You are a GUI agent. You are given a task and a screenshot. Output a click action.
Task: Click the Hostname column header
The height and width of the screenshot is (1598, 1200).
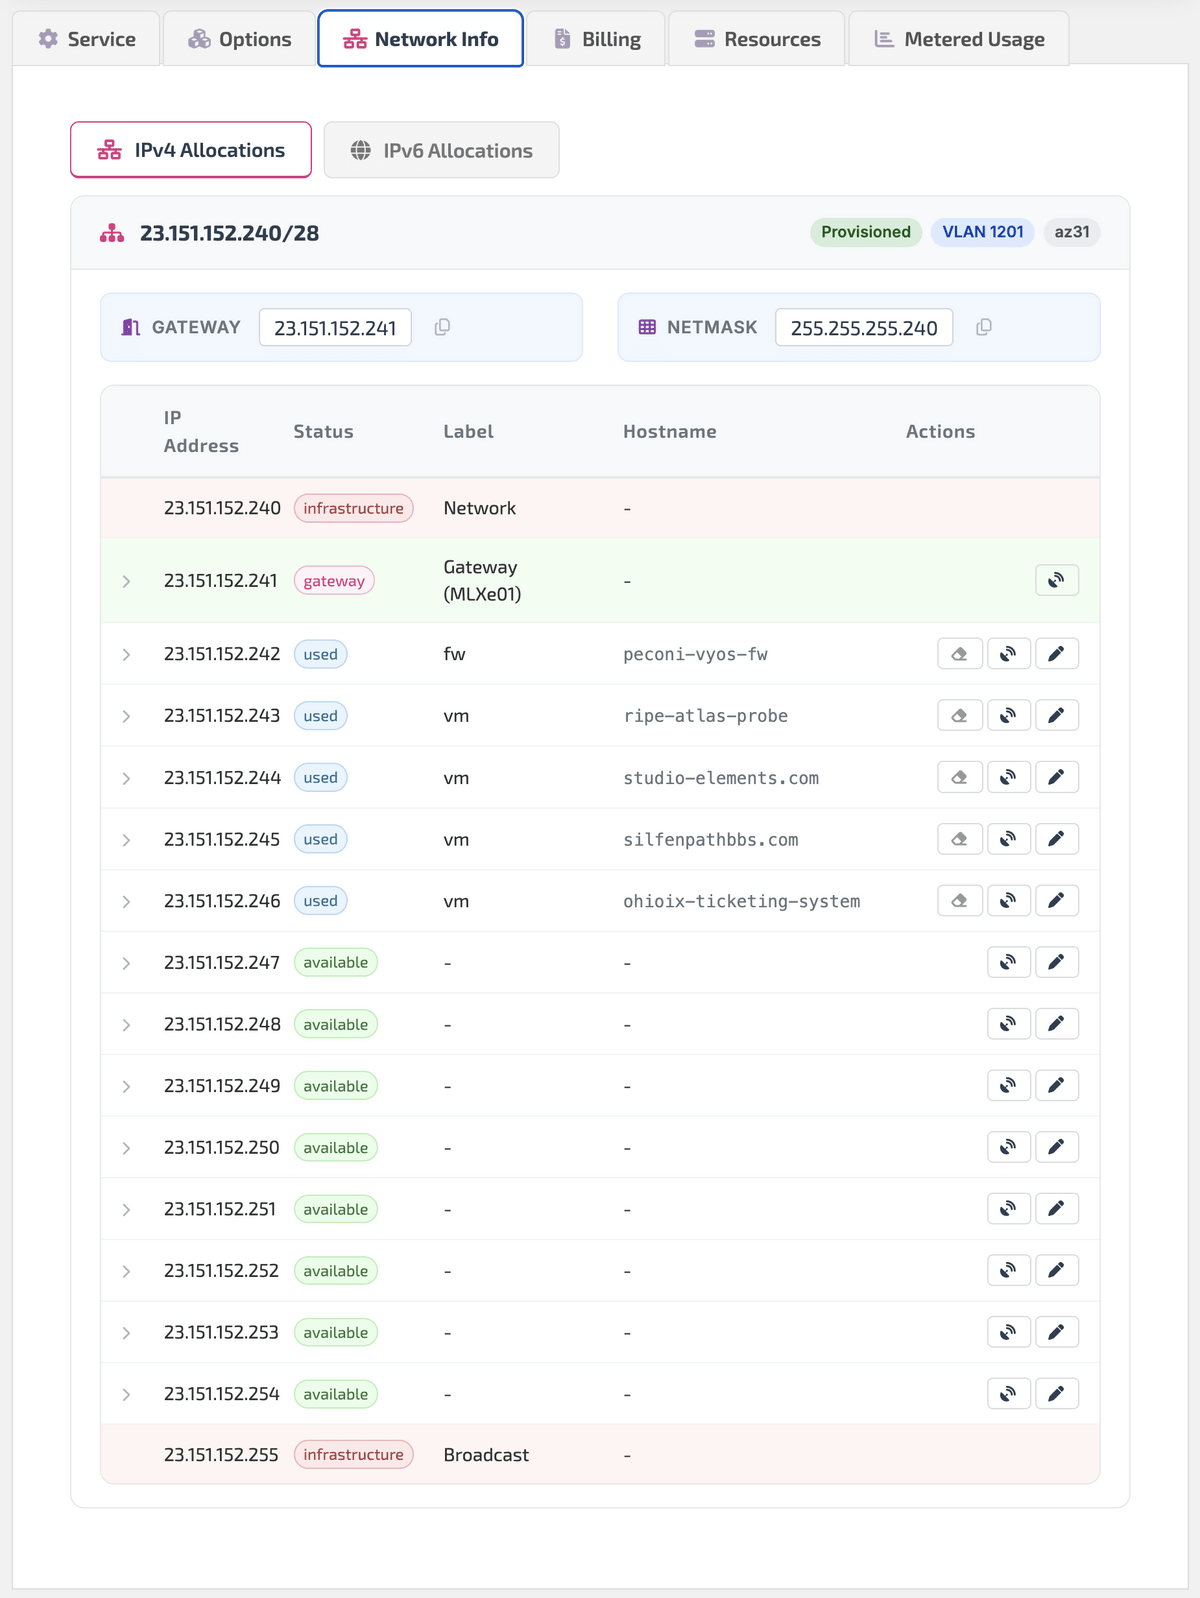(670, 431)
